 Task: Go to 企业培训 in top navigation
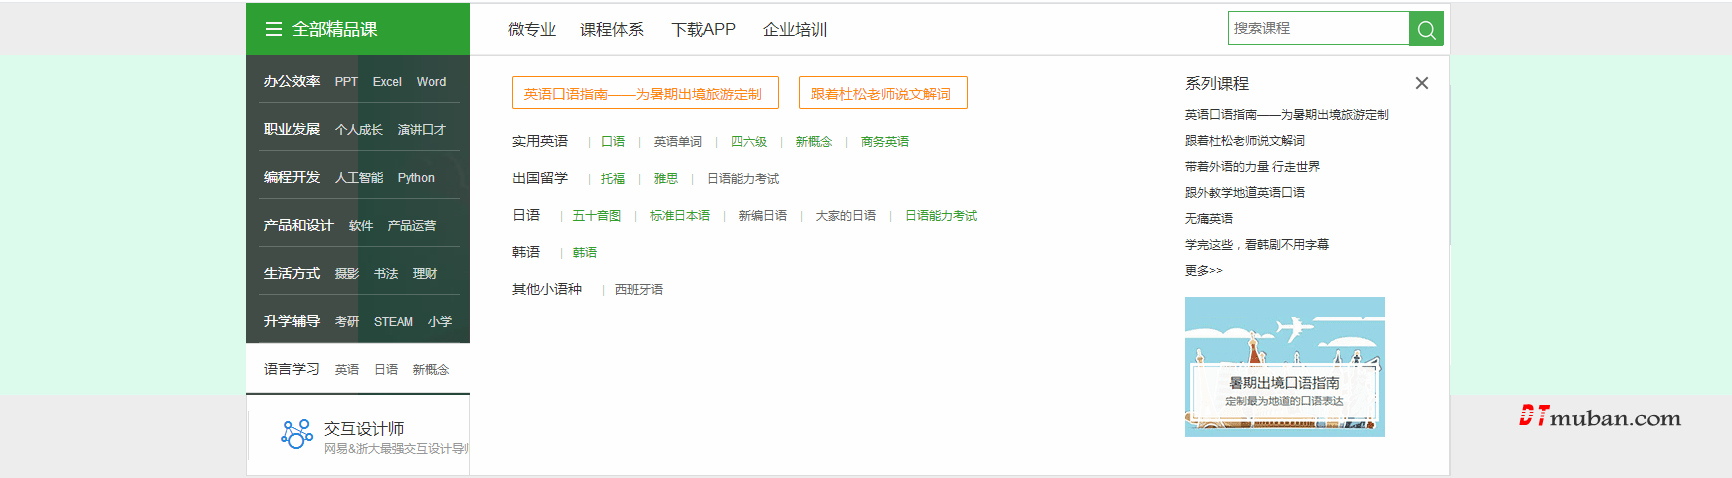tap(794, 30)
